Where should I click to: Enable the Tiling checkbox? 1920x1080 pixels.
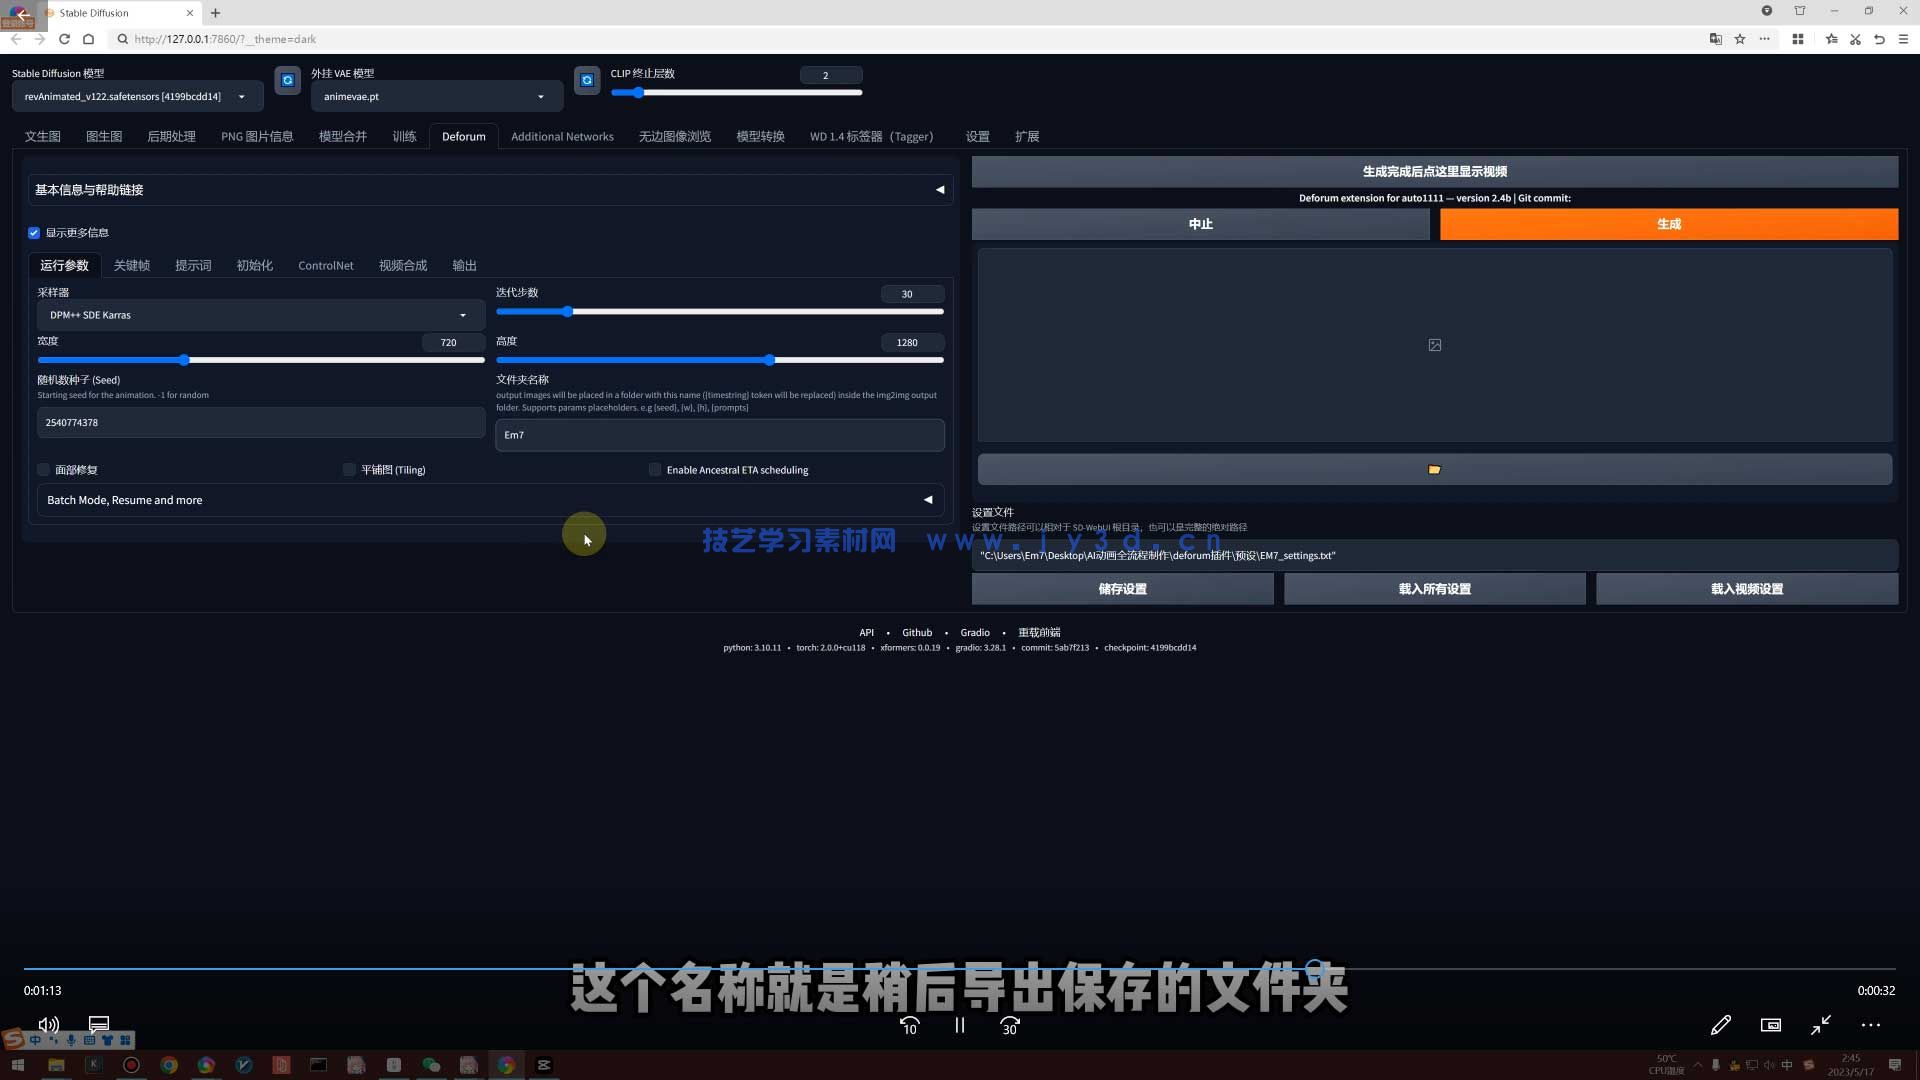tap(349, 469)
